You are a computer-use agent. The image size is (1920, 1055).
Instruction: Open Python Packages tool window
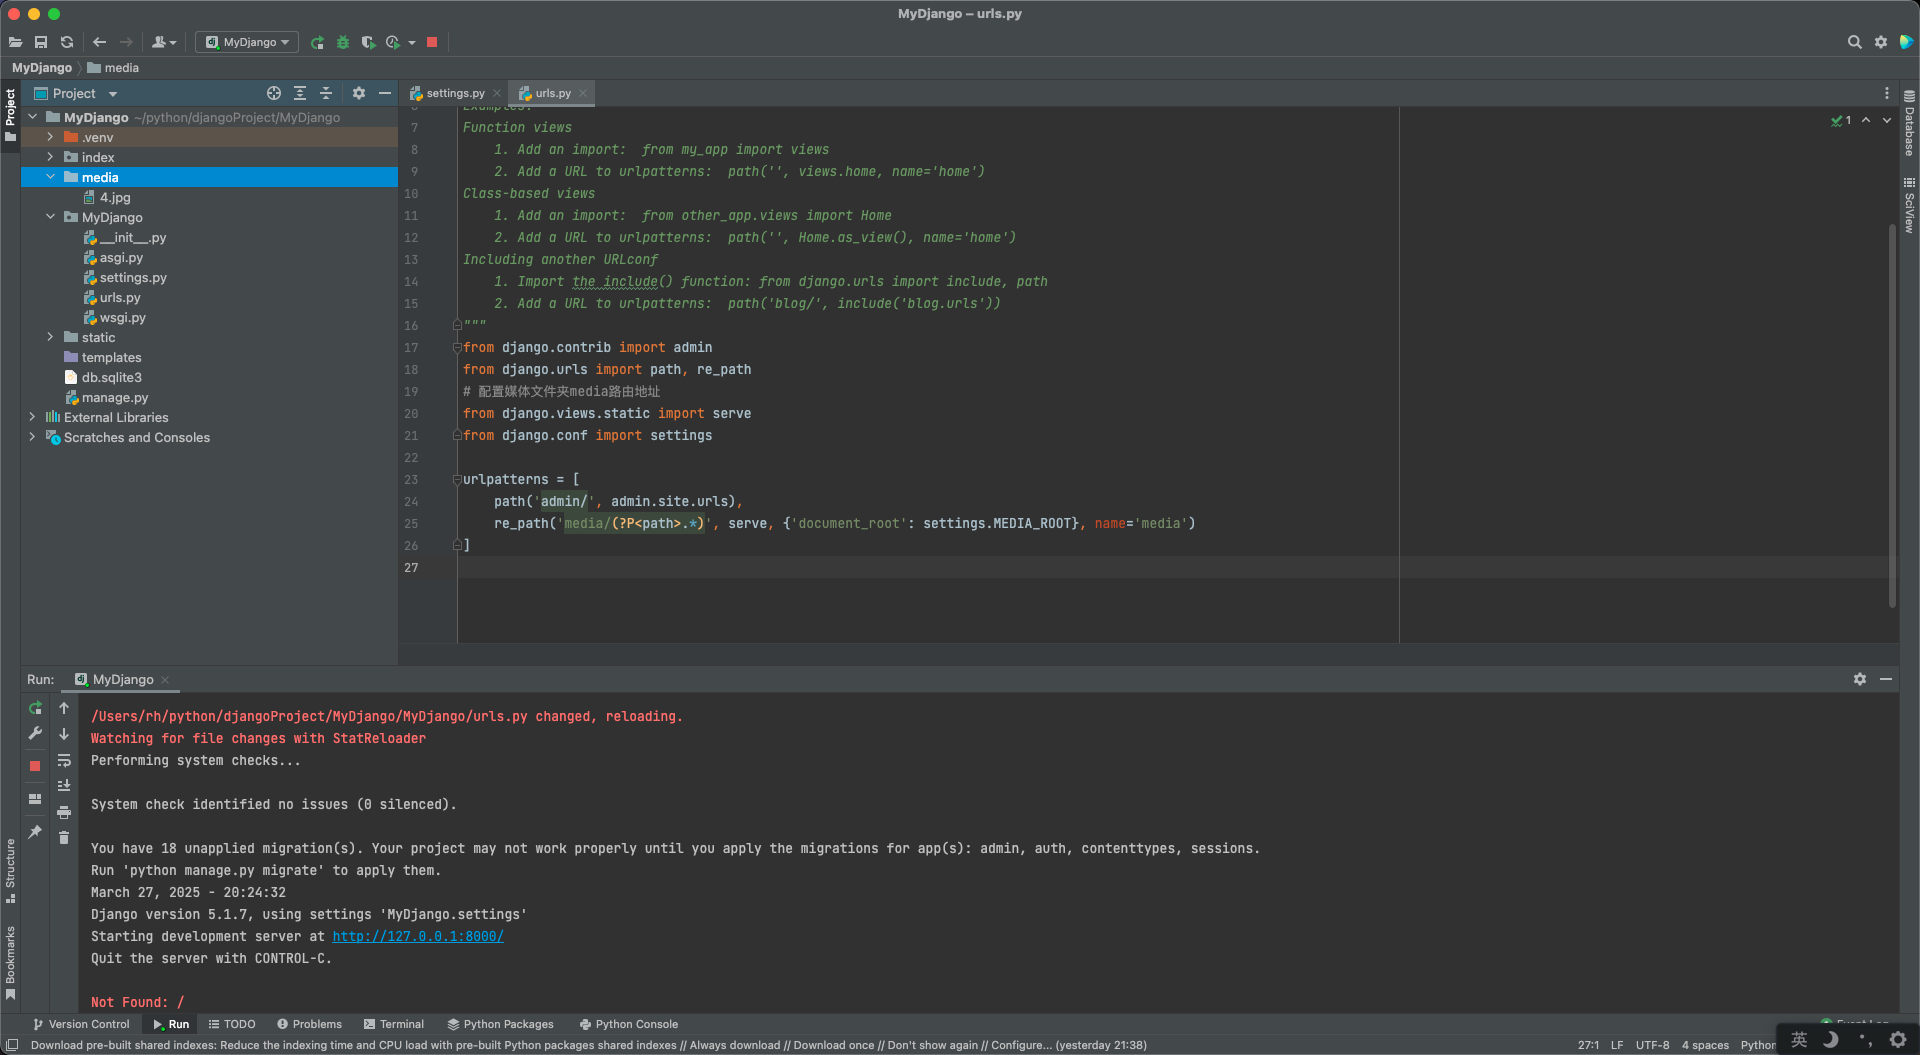pos(500,1024)
